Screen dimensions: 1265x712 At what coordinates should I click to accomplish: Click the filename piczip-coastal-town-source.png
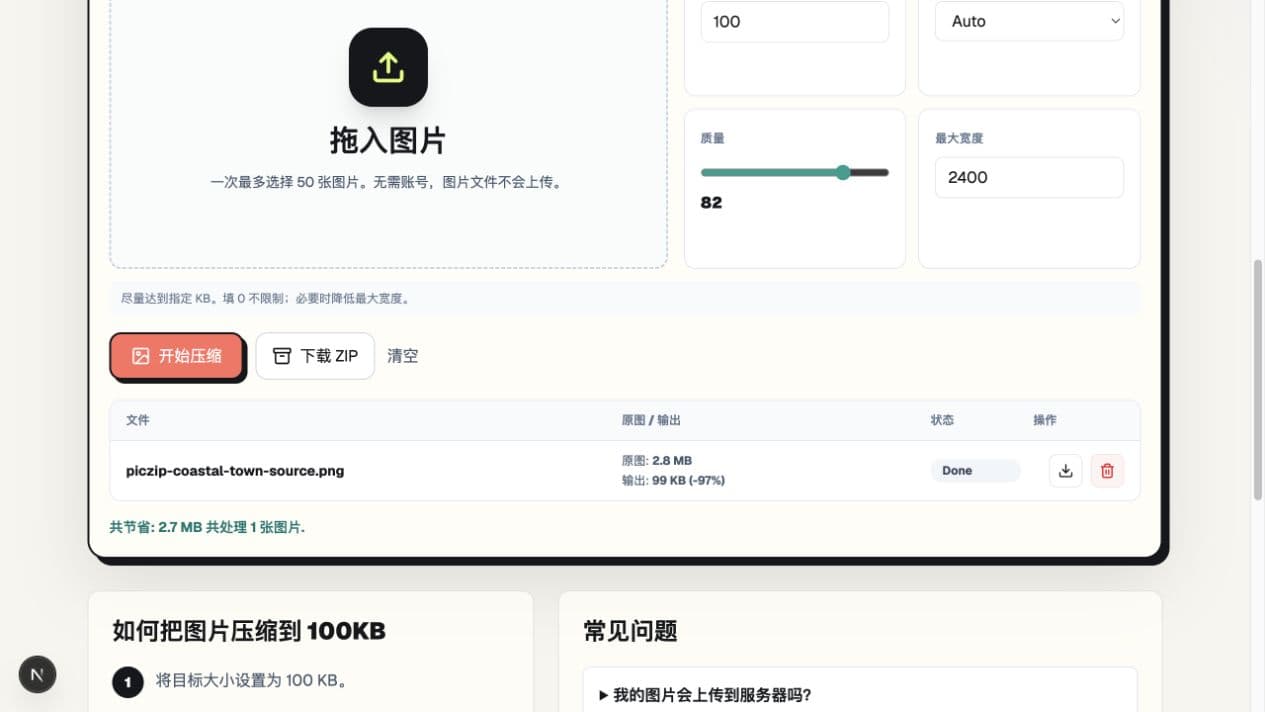(x=235, y=470)
